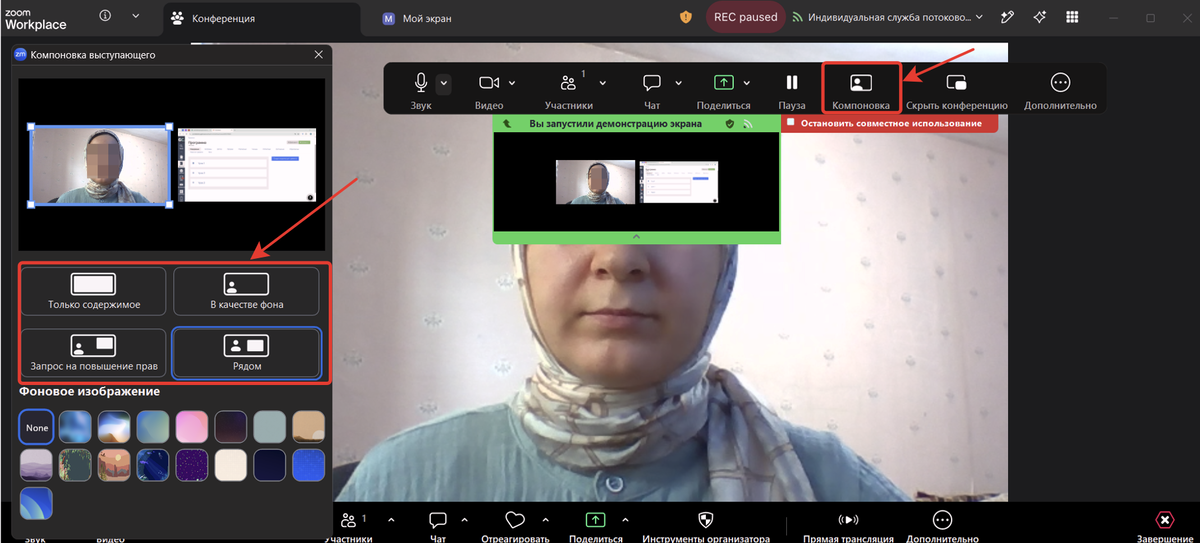
Task: Pick the underwater blue fish background
Action: (x=153, y=465)
